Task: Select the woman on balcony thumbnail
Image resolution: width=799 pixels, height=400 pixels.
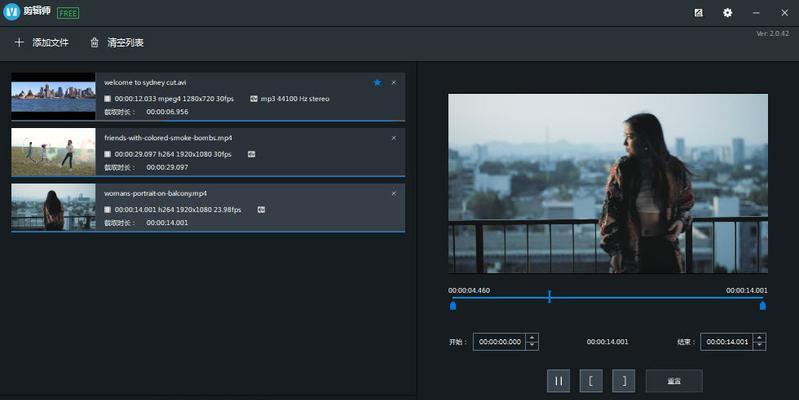Action: click(x=54, y=207)
